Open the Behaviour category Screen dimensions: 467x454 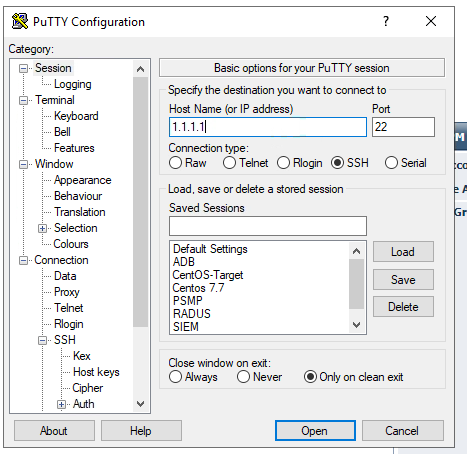click(78, 196)
